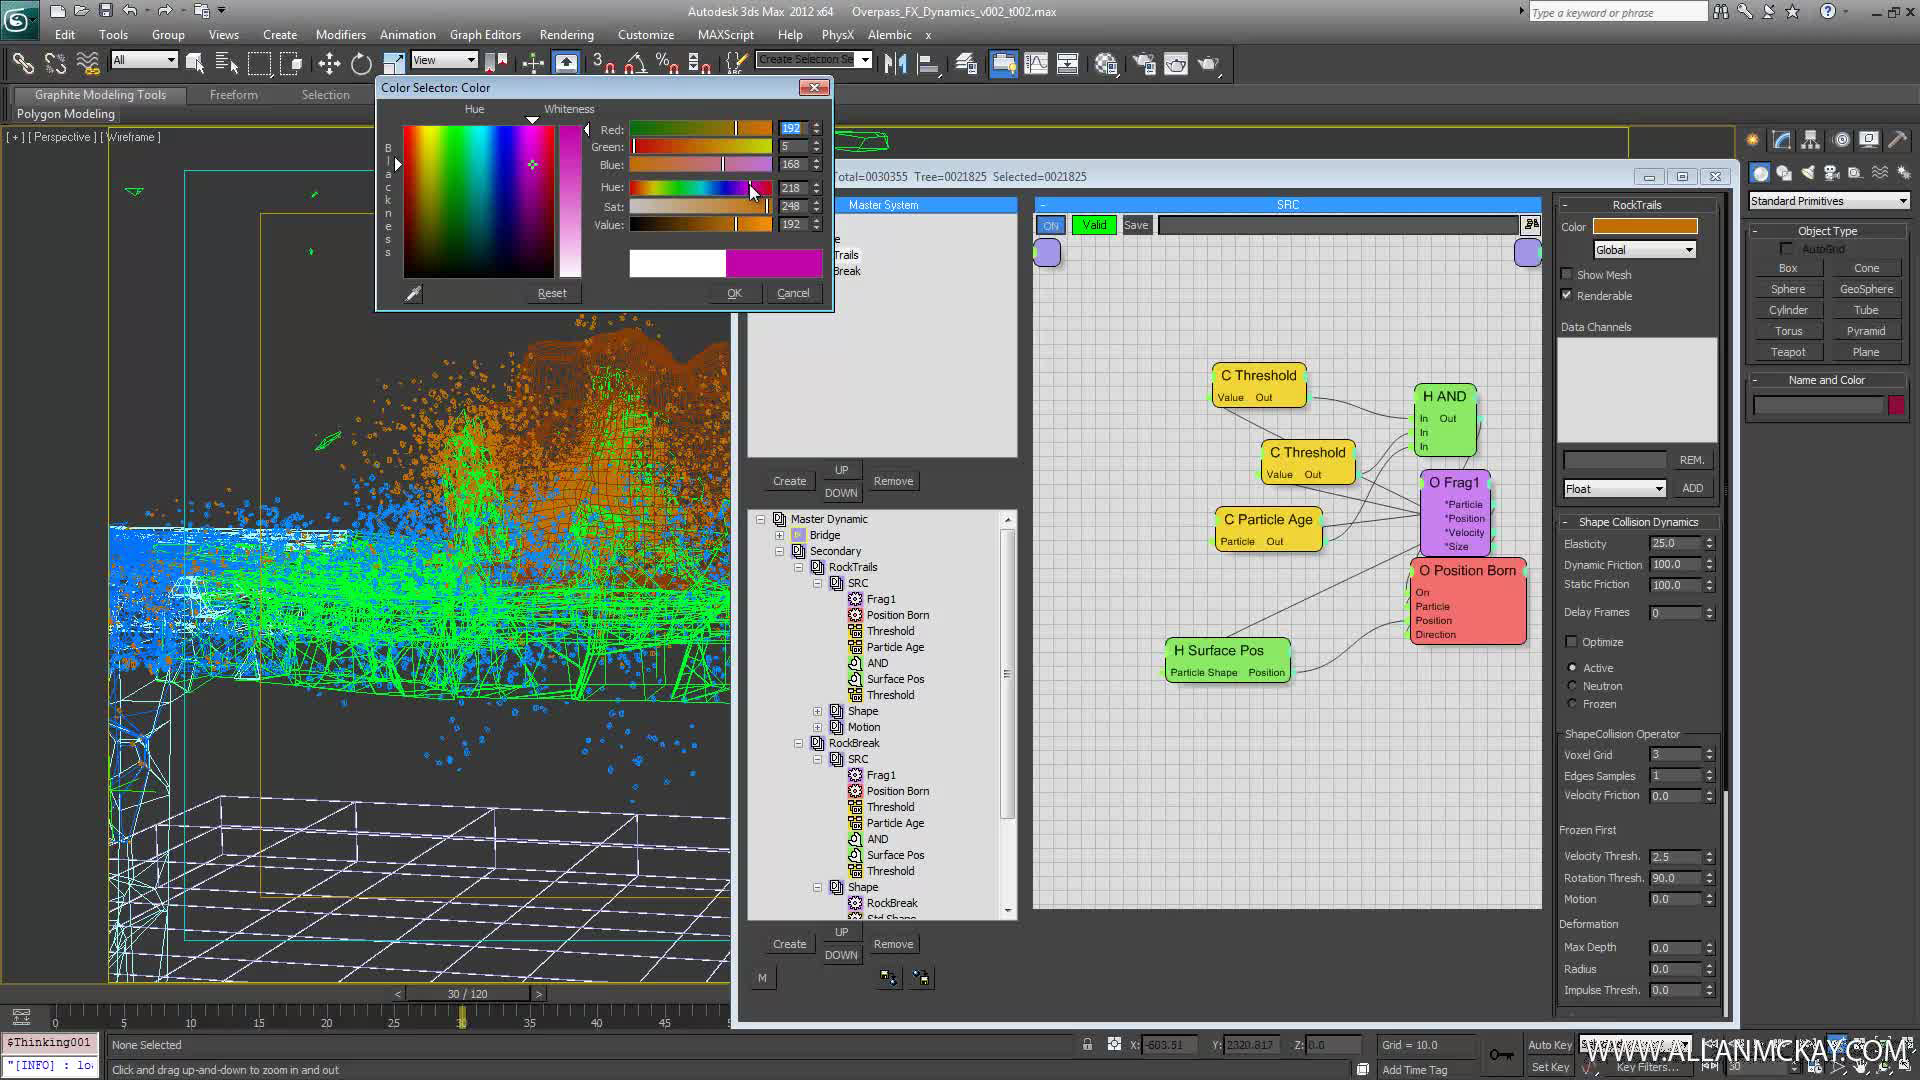The height and width of the screenshot is (1080, 1920).
Task: Open the PhysX menu
Action: click(837, 34)
